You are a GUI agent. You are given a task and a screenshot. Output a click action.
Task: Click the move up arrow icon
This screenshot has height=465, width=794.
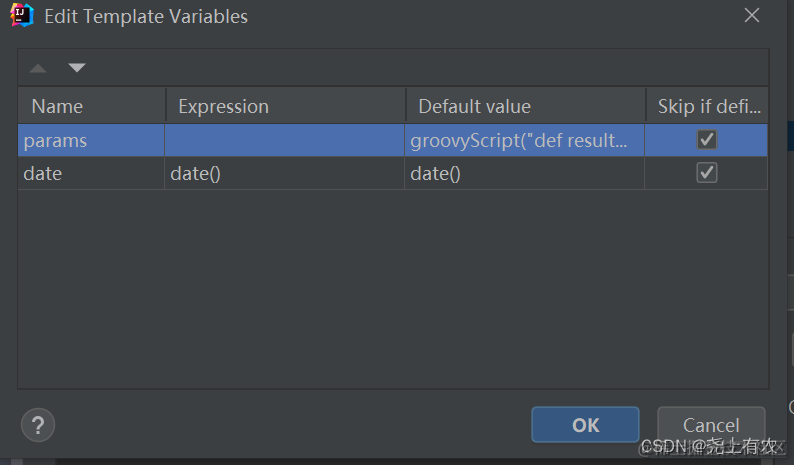tap(38, 68)
